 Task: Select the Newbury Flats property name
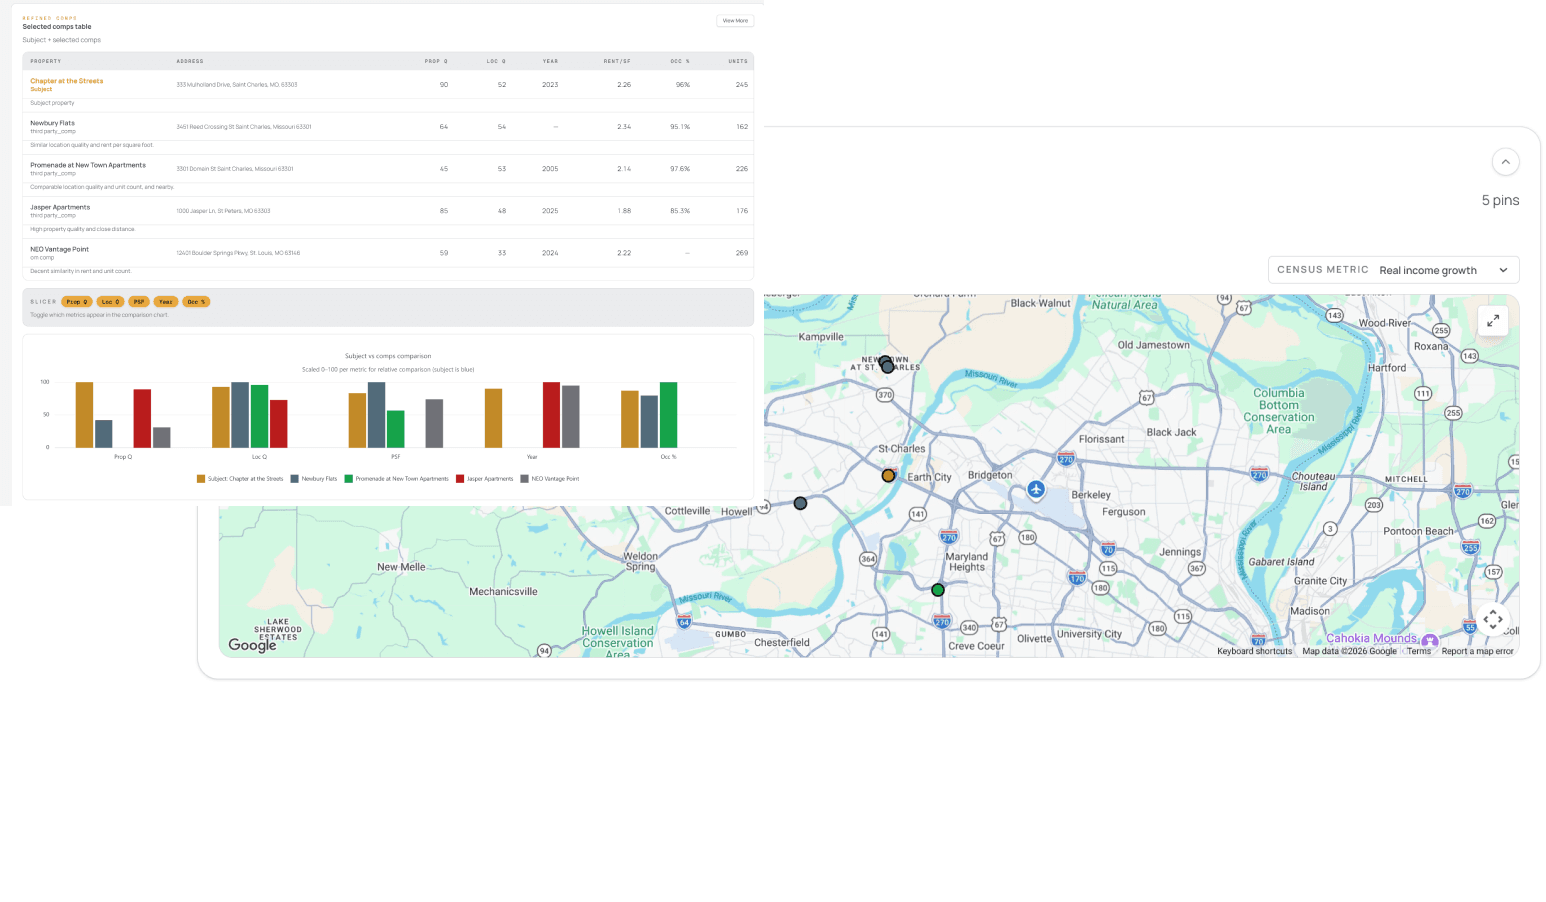pos(52,123)
